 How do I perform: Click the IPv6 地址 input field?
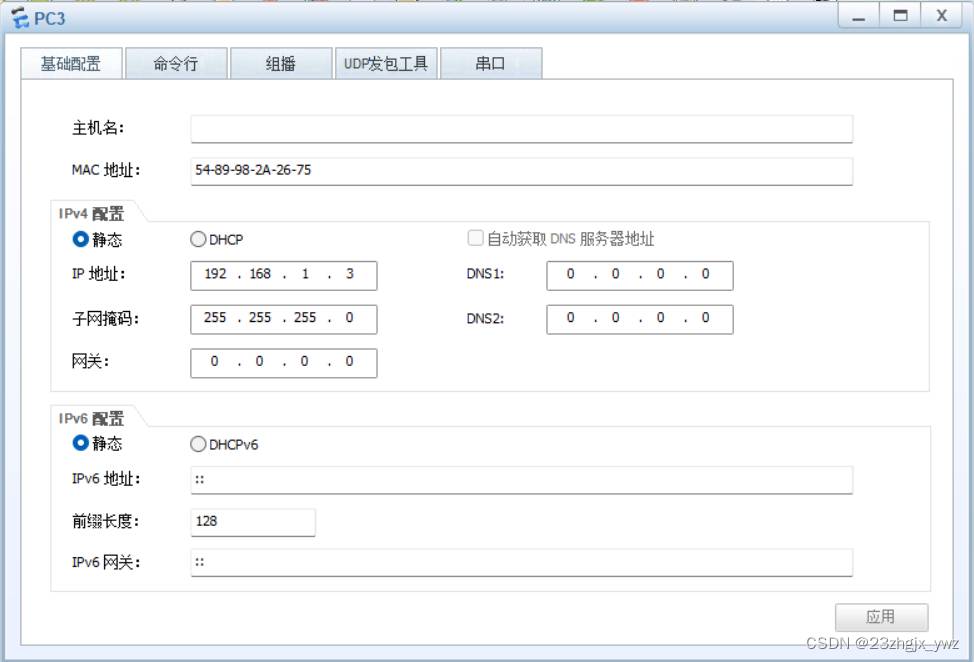click(x=521, y=480)
